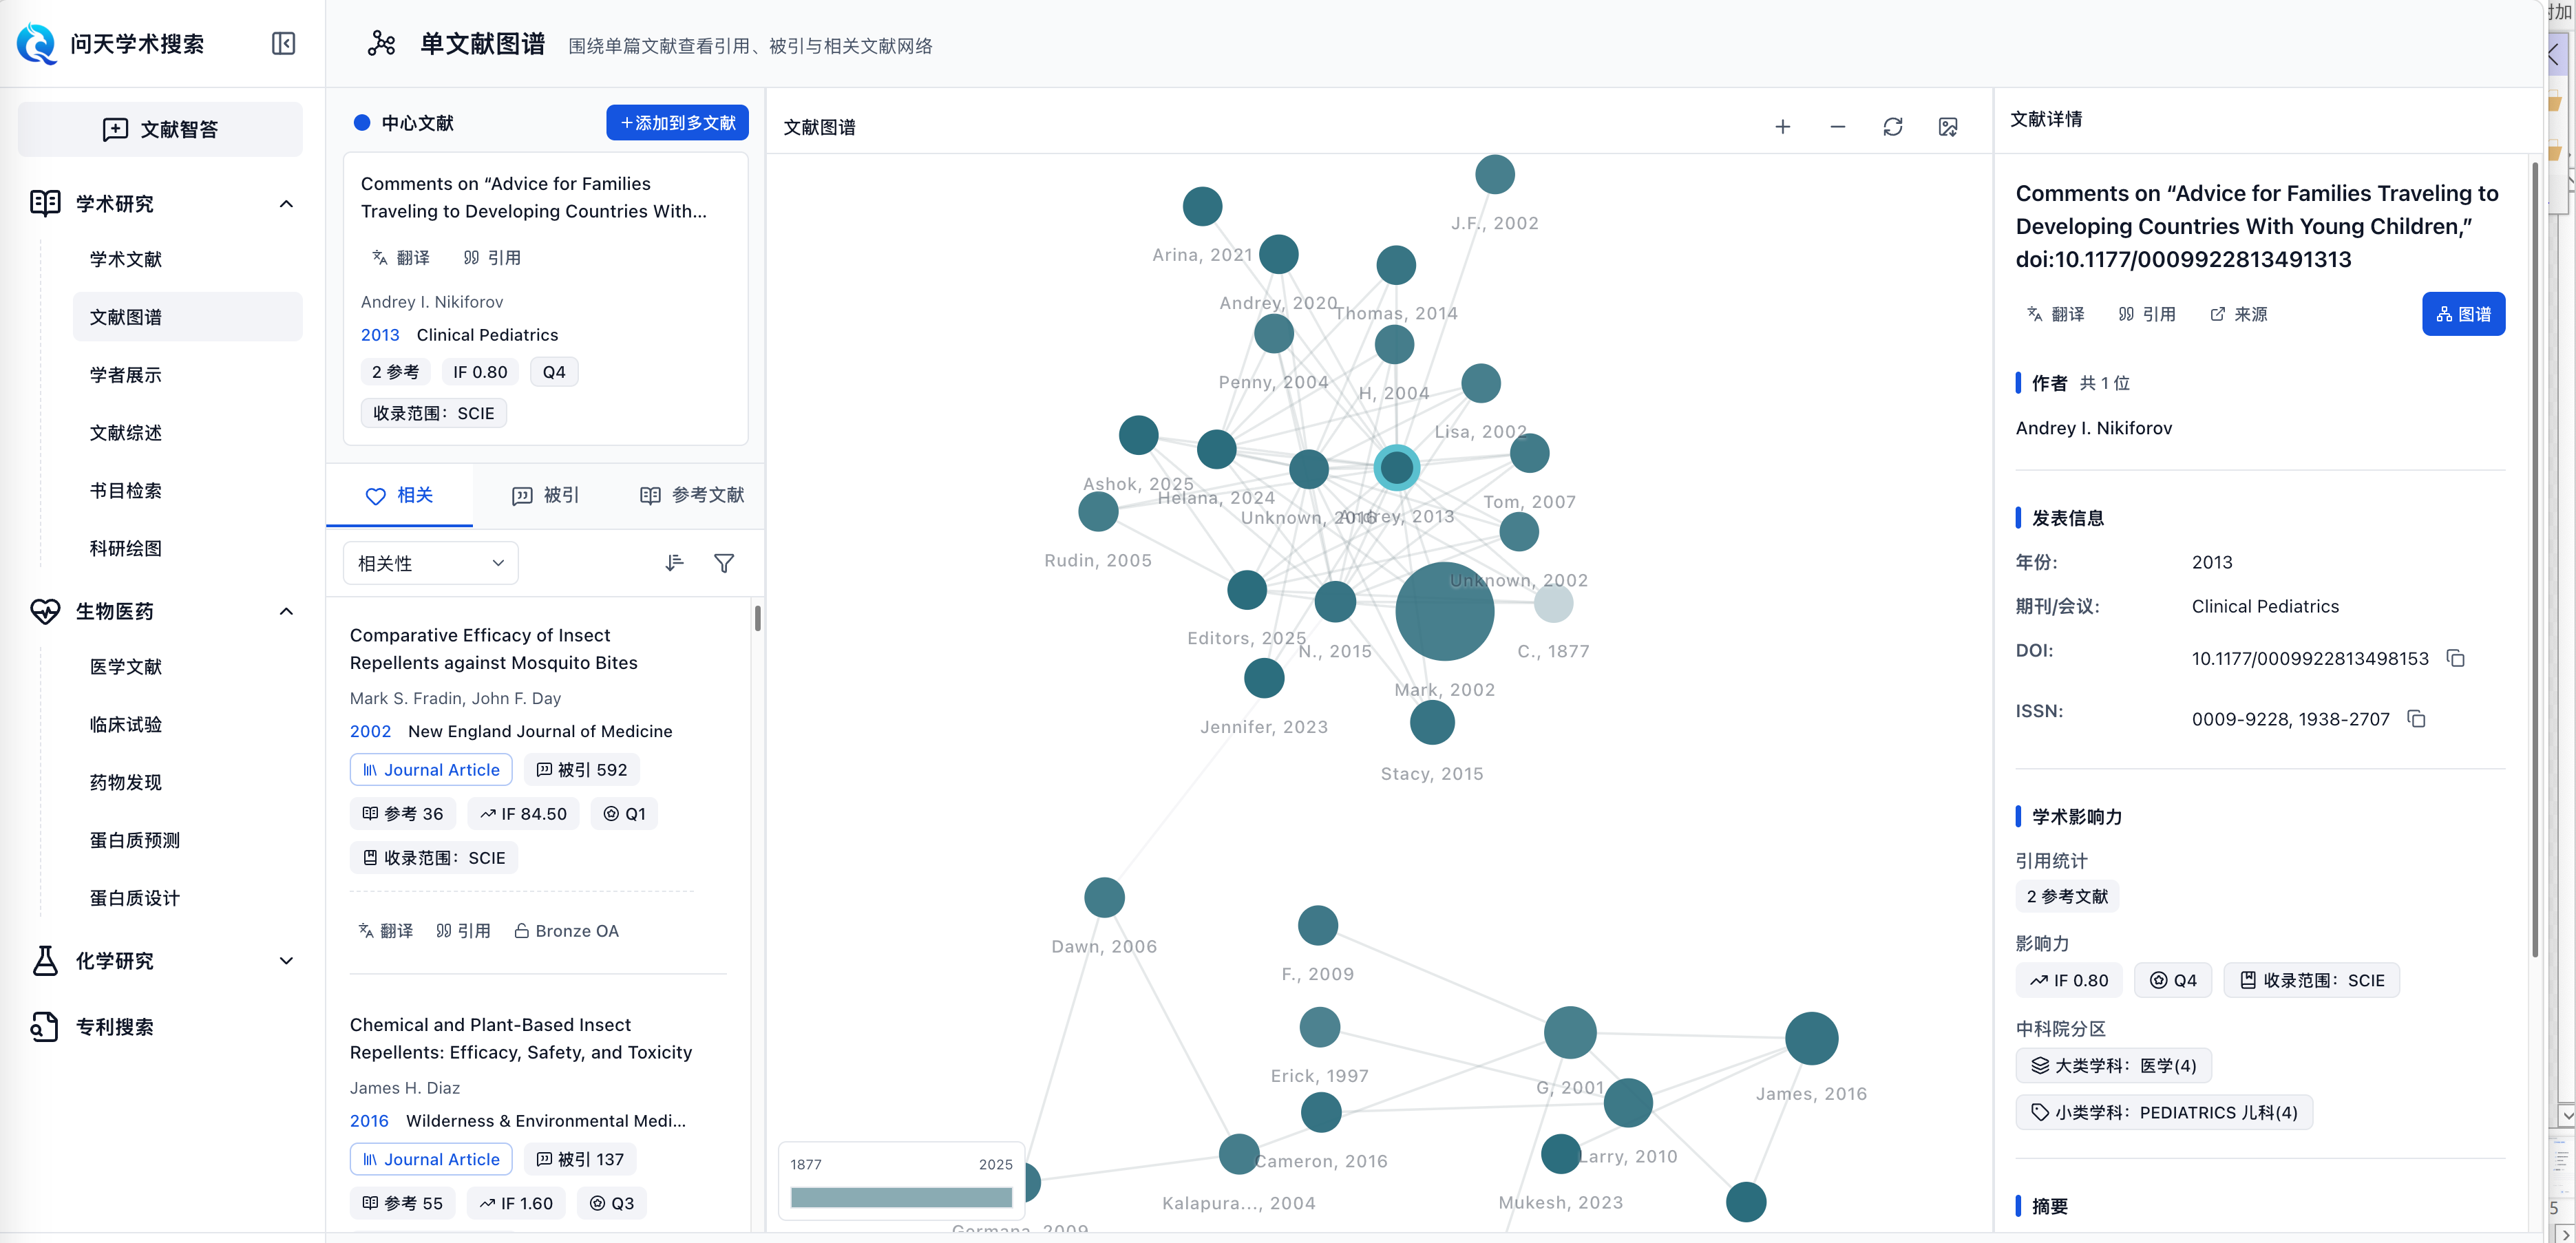
Task: Click the 添加到多文献 button
Action: click(677, 123)
